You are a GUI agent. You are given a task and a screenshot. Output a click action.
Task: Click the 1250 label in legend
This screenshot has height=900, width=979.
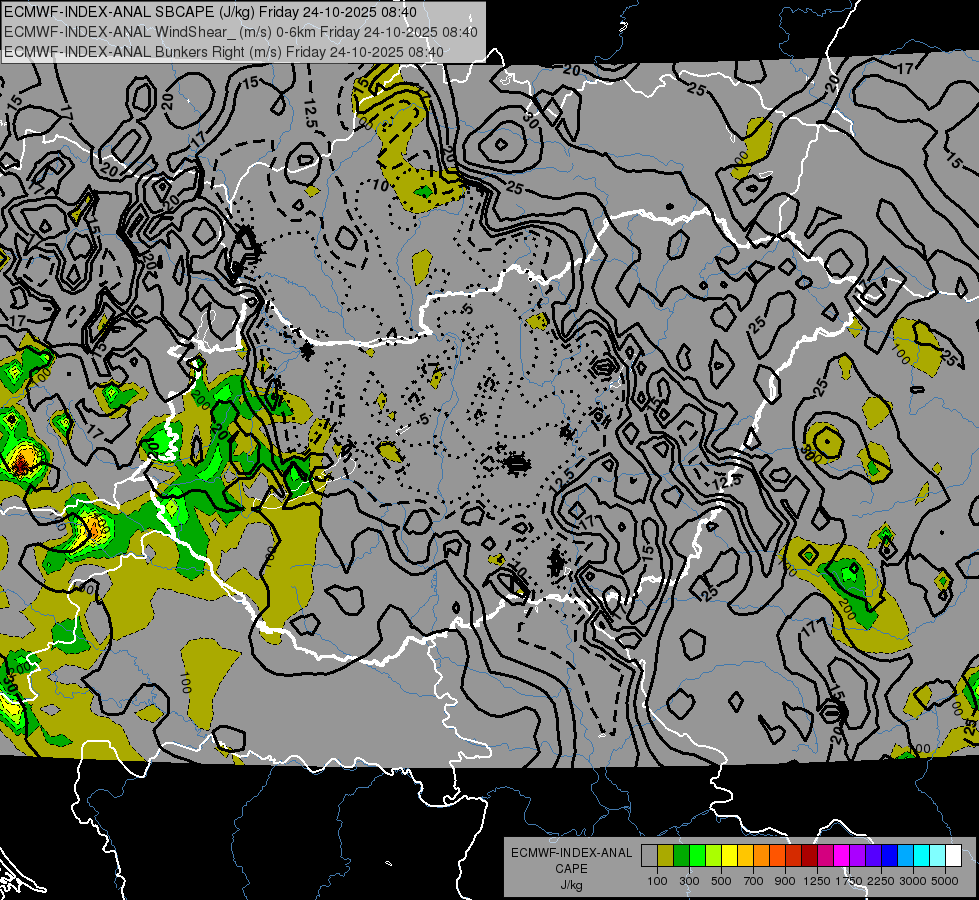coord(817,881)
